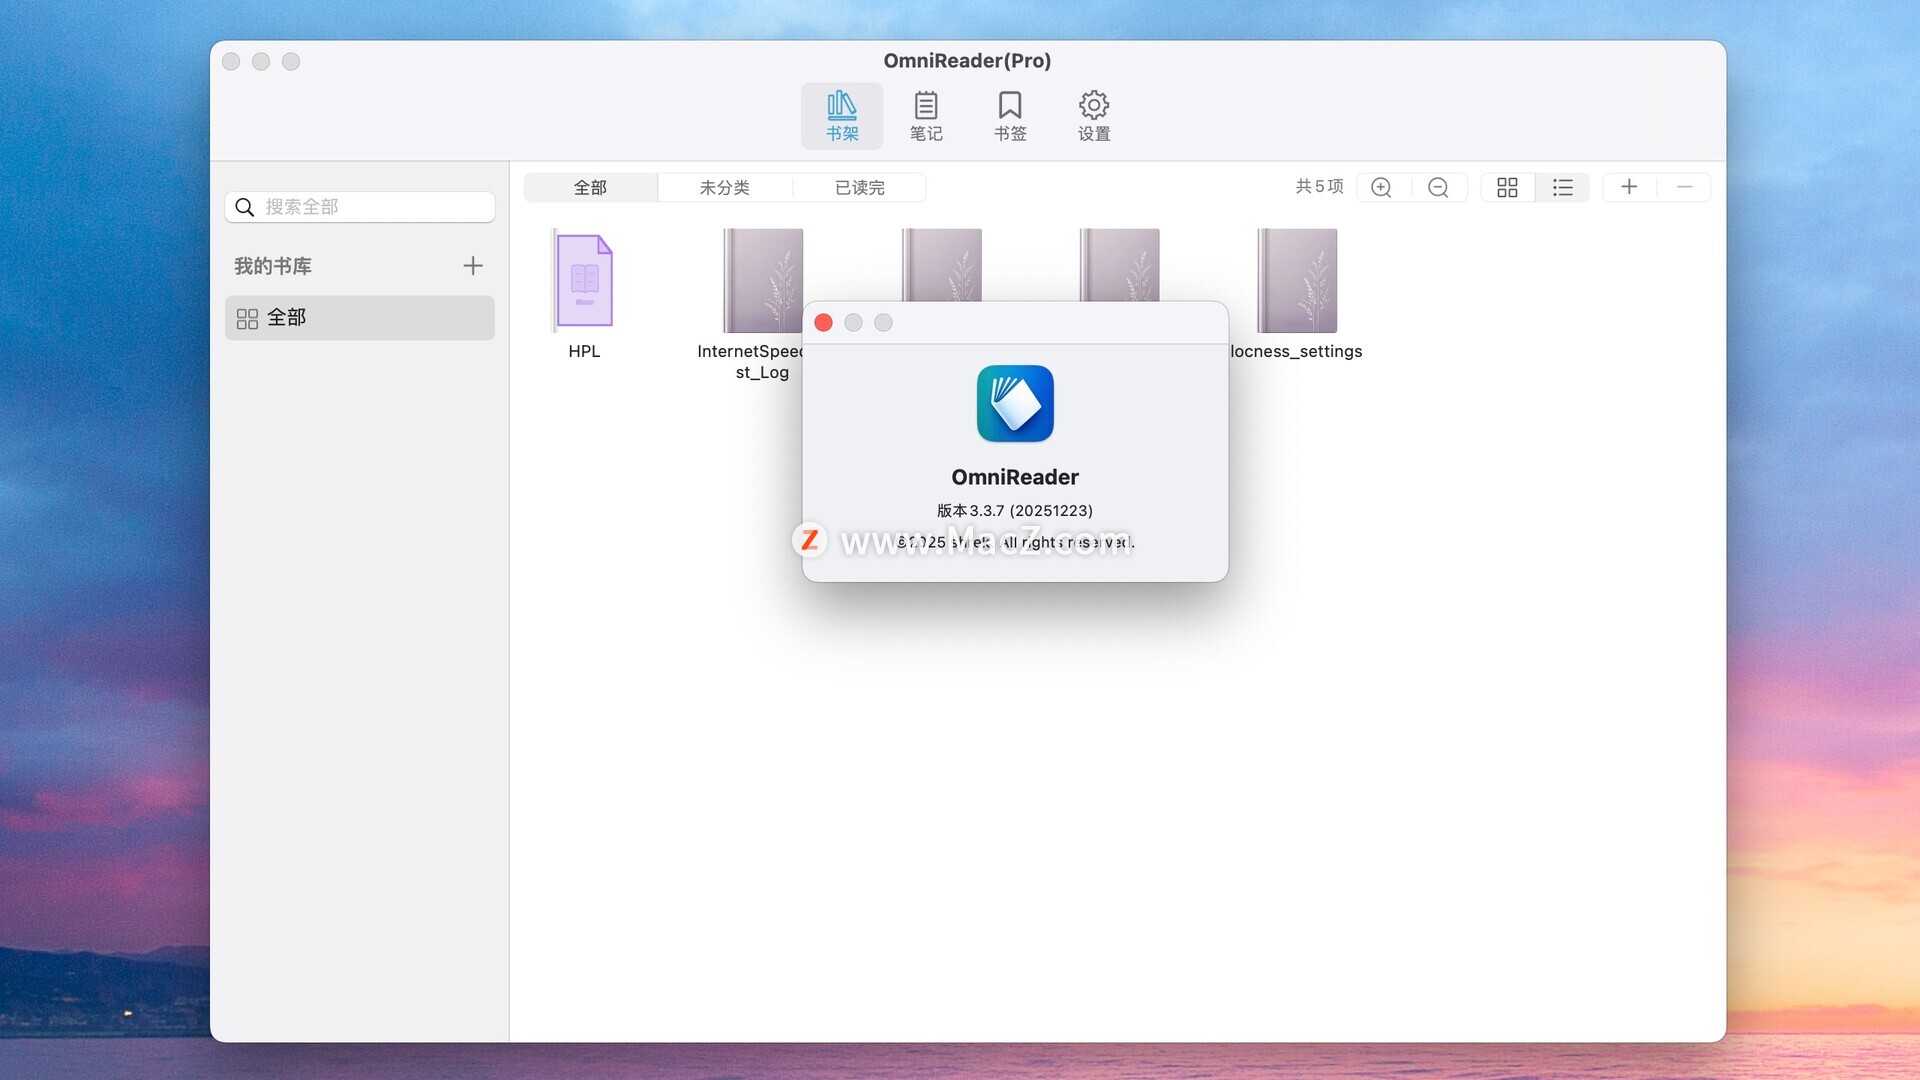This screenshot has width=1920, height=1080.
Task: Open the 笔记 notes section
Action: point(925,116)
